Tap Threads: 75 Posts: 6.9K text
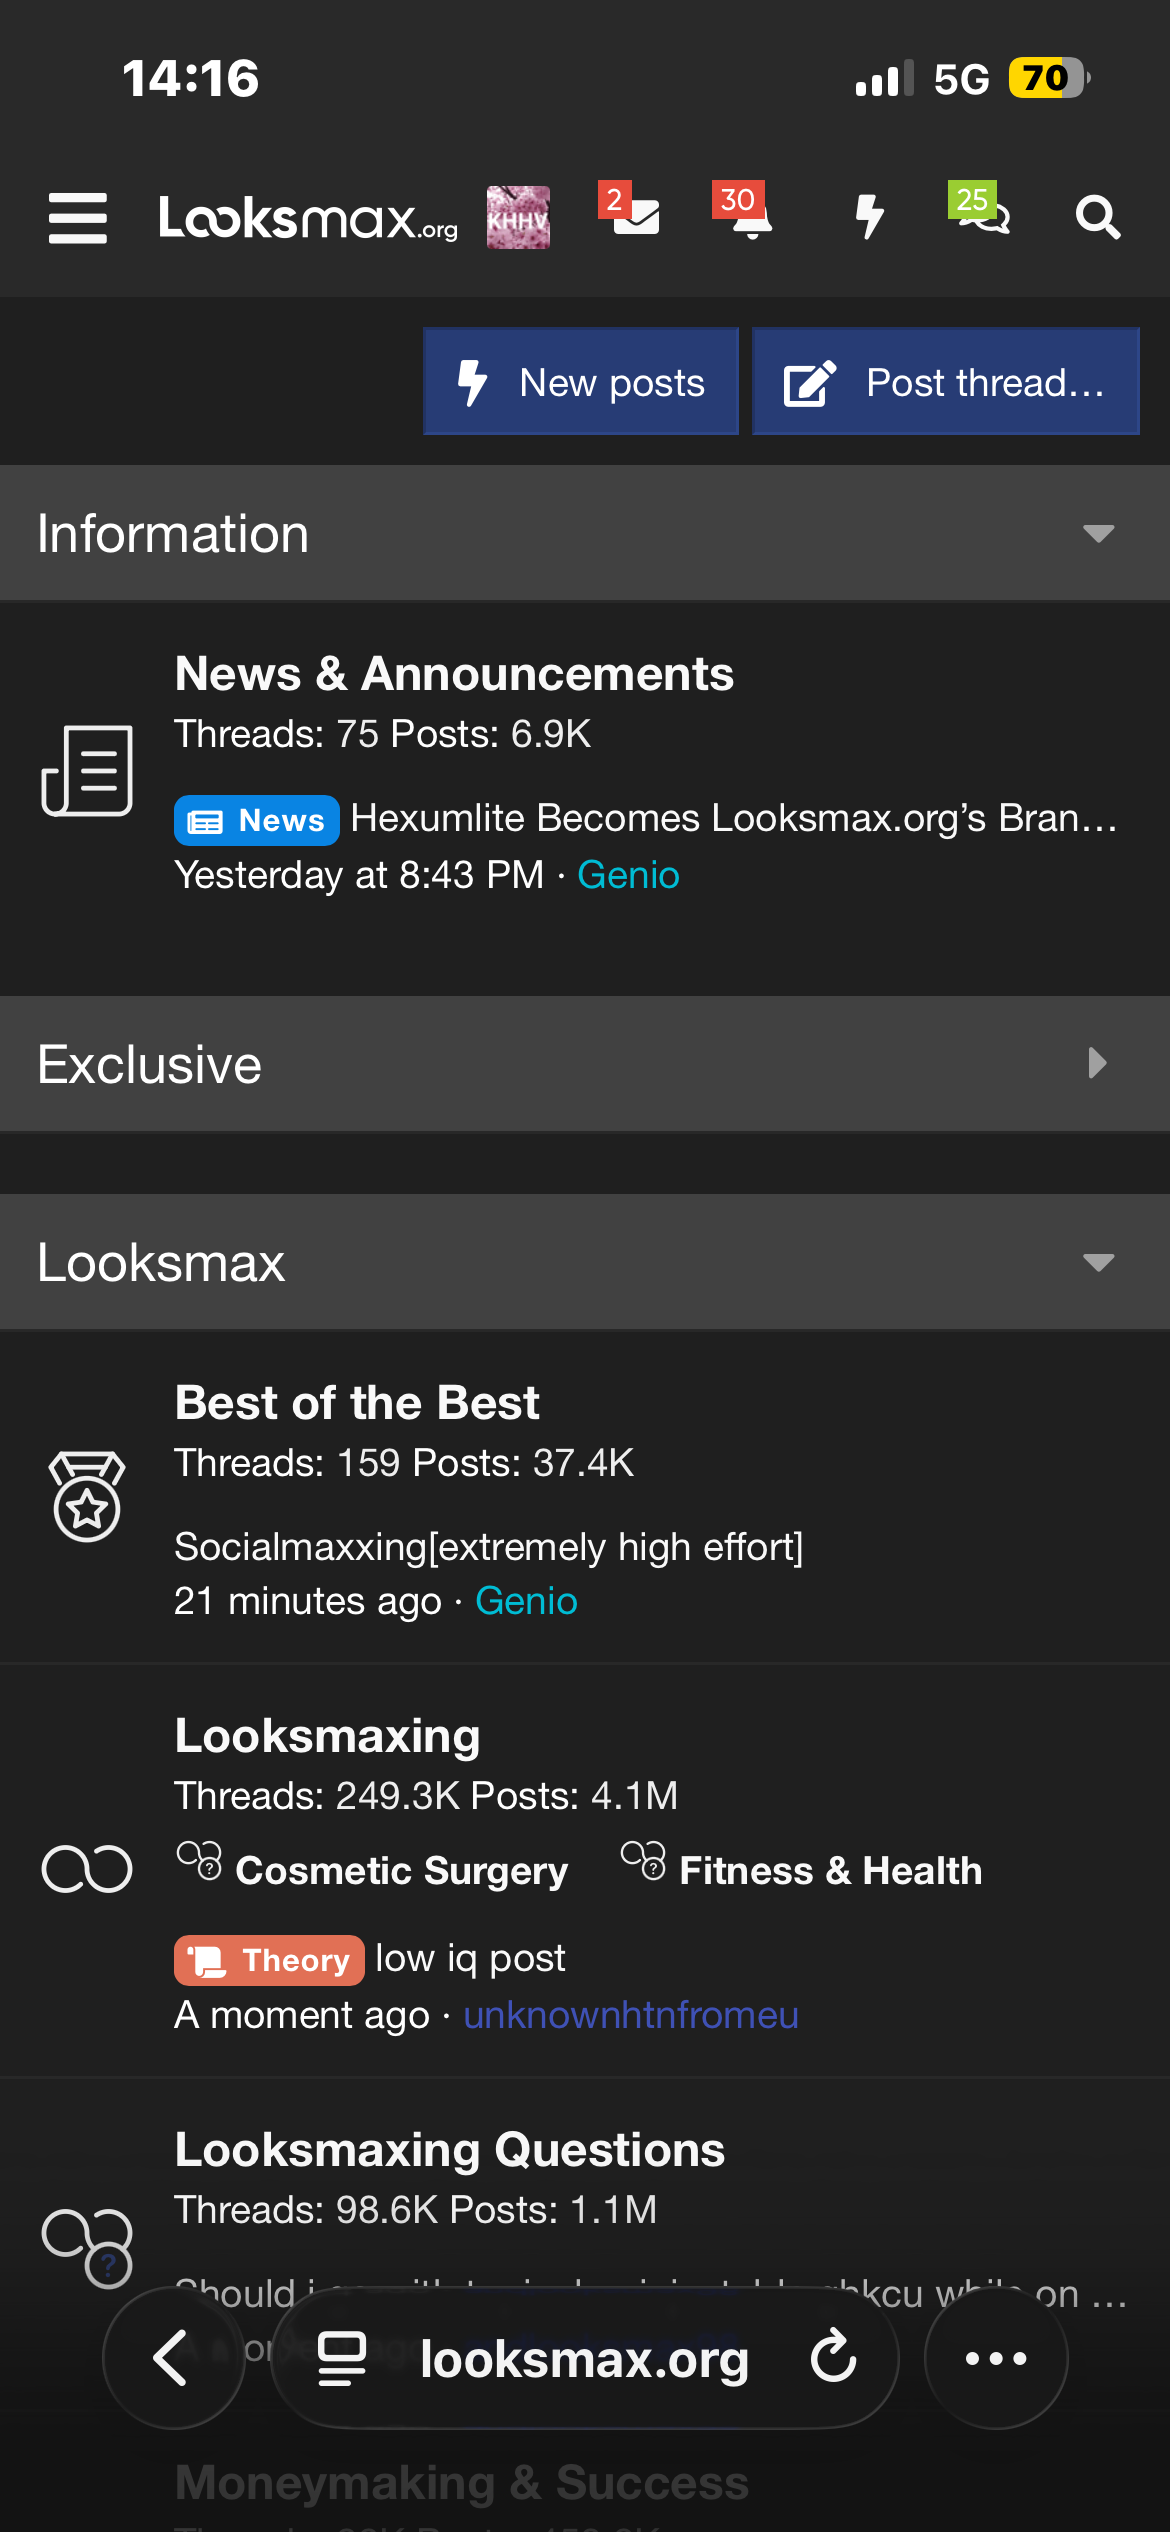This screenshot has width=1170, height=2532. [x=383, y=734]
